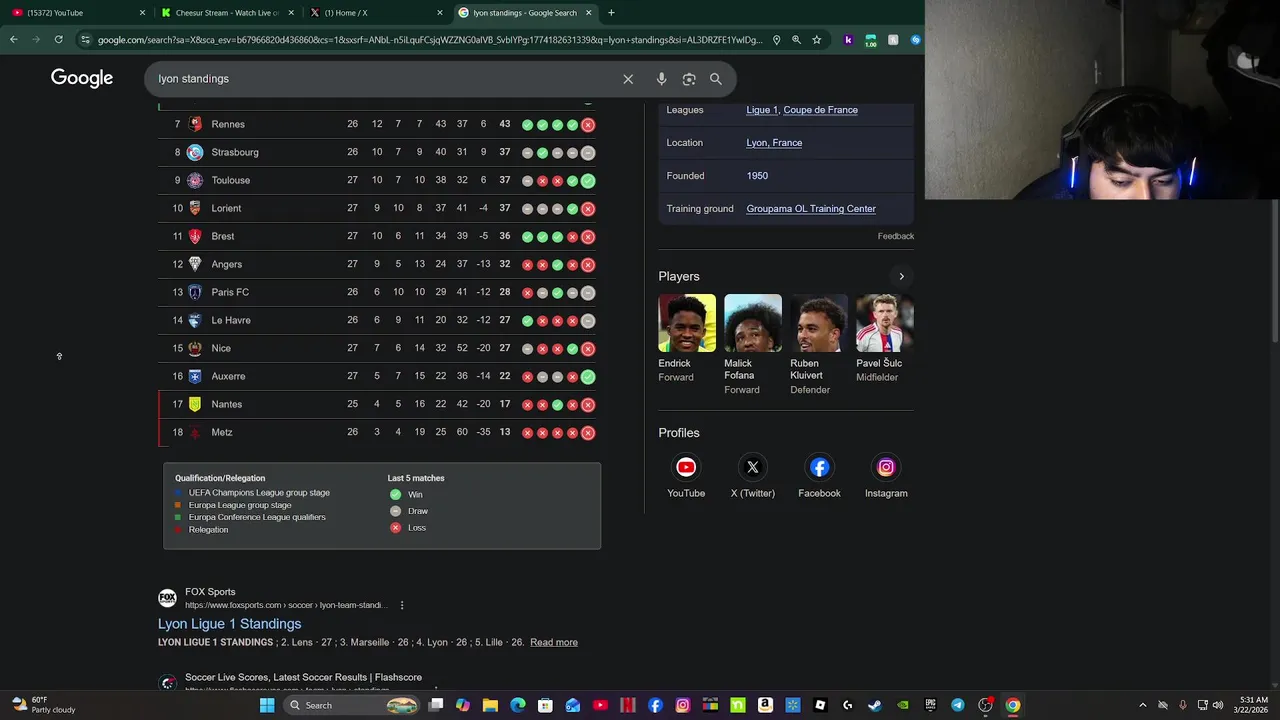Click the Nantes club crest
This screenshot has width=1280, height=720.
[x=195, y=404]
